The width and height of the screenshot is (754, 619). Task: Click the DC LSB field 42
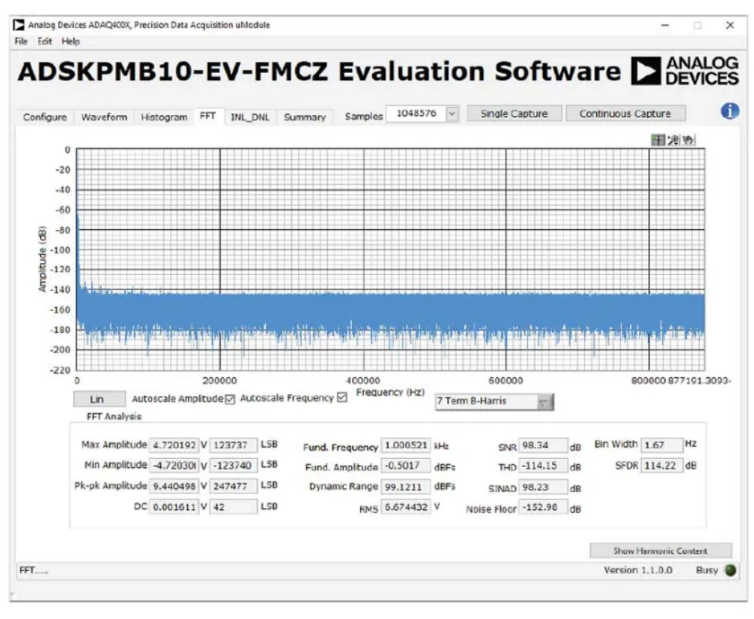coord(233,507)
